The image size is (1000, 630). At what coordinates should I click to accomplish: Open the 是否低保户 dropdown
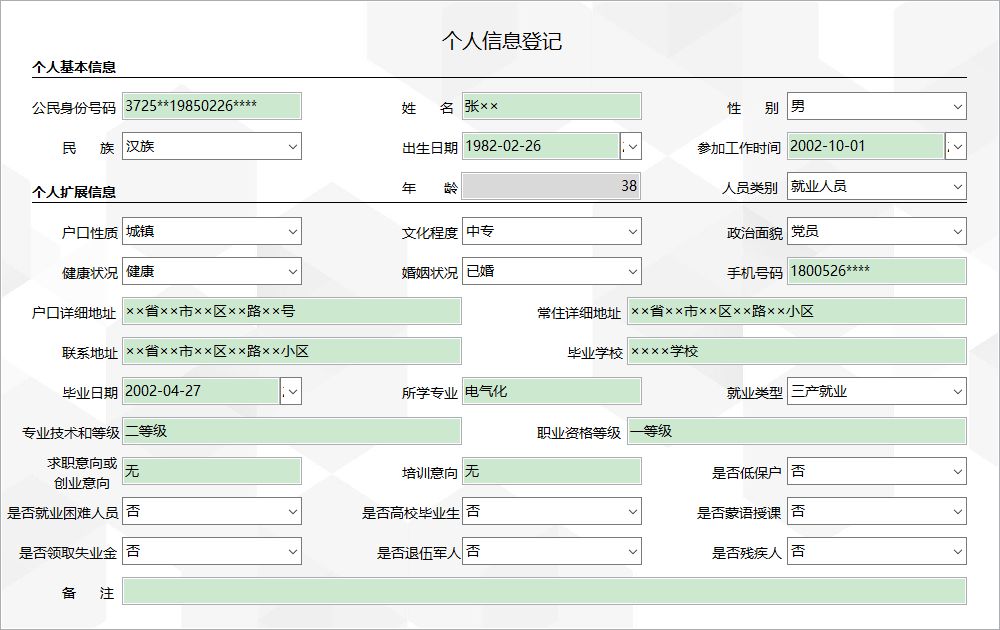coord(876,471)
